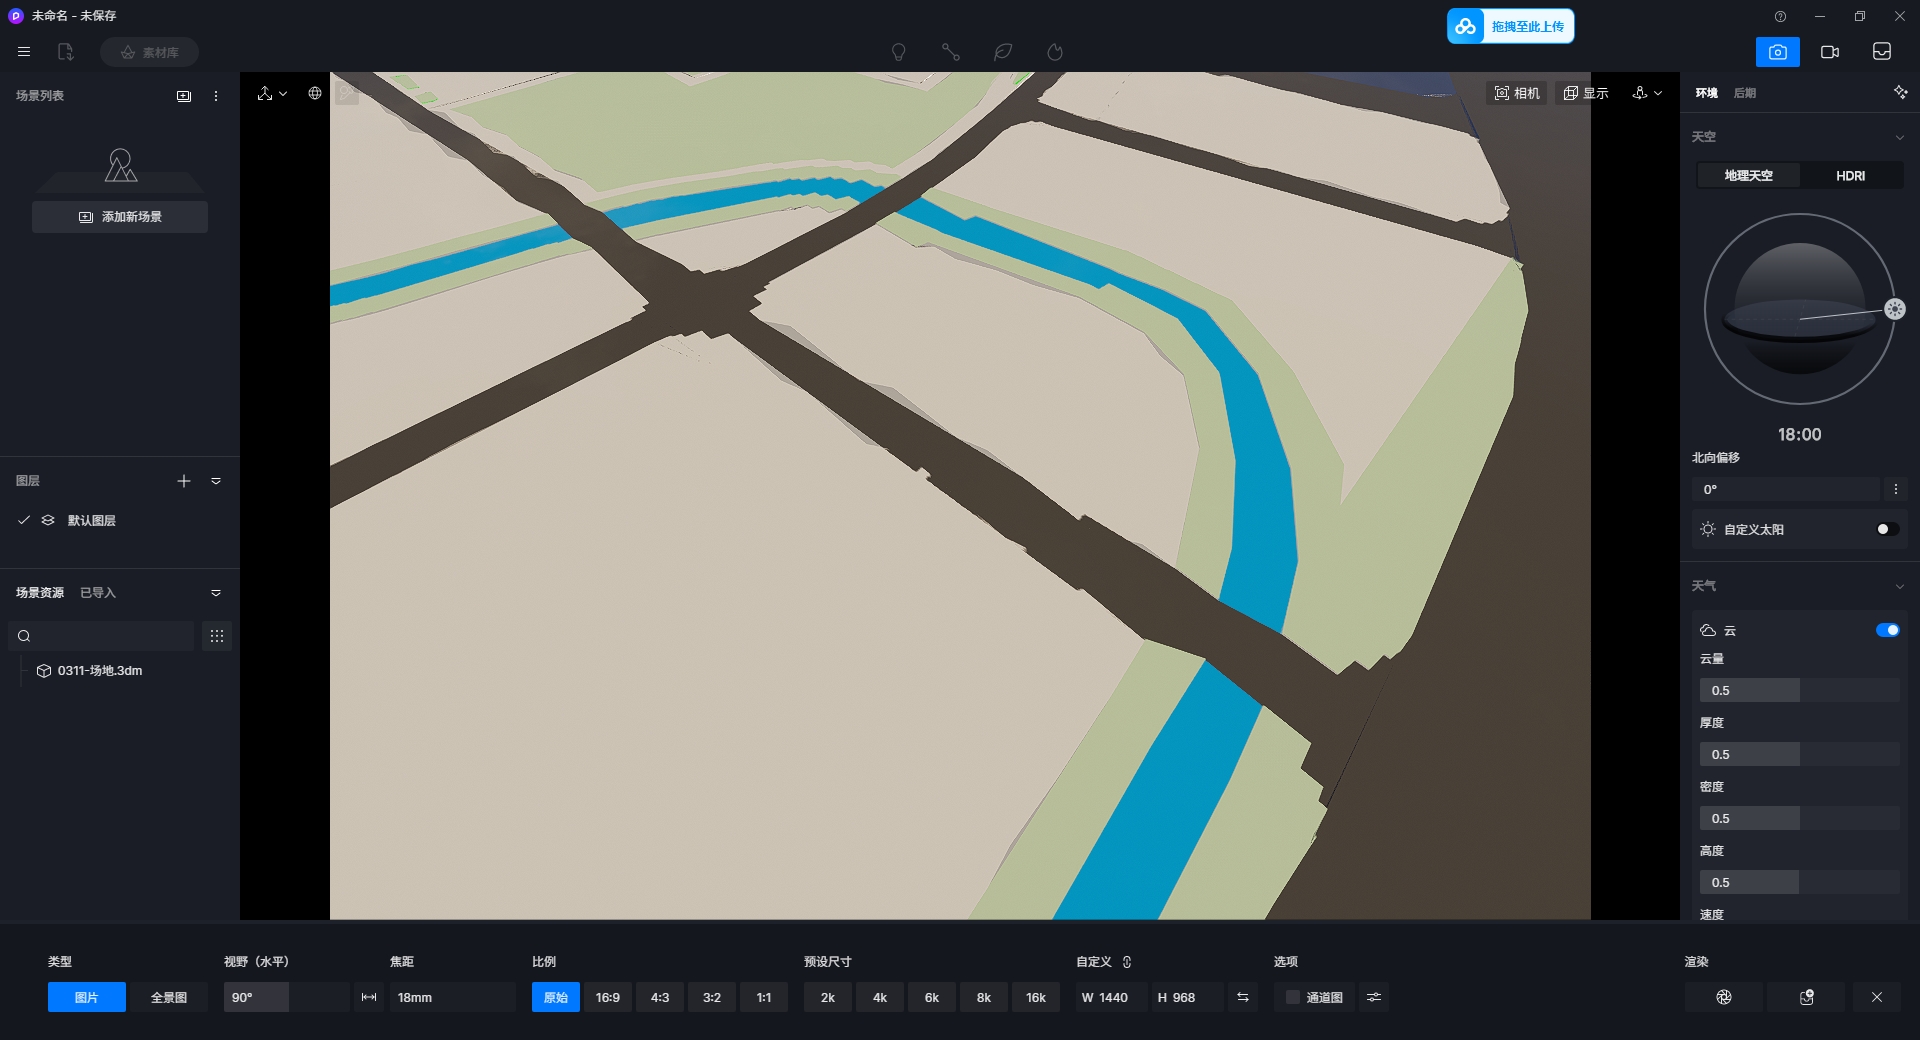1920x1040 pixels.
Task: Collapse the sky section chevron
Action: click(1899, 137)
